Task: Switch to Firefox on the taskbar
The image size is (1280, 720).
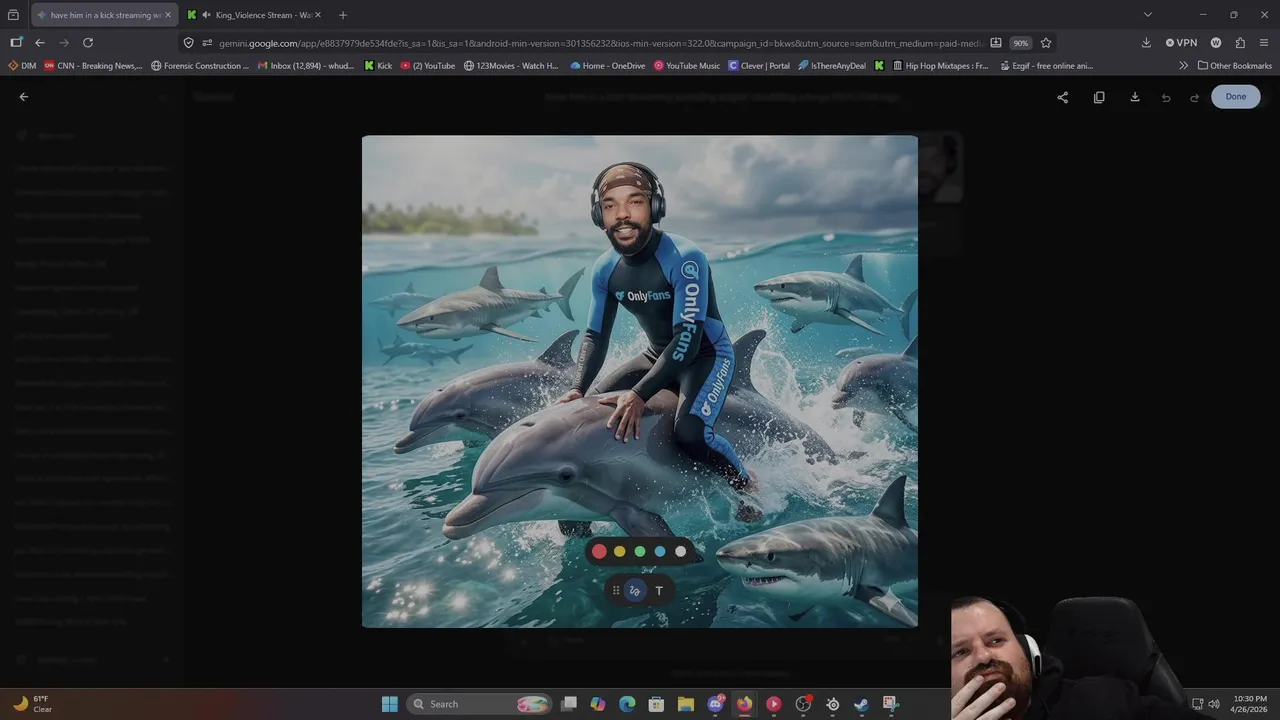Action: pos(744,704)
